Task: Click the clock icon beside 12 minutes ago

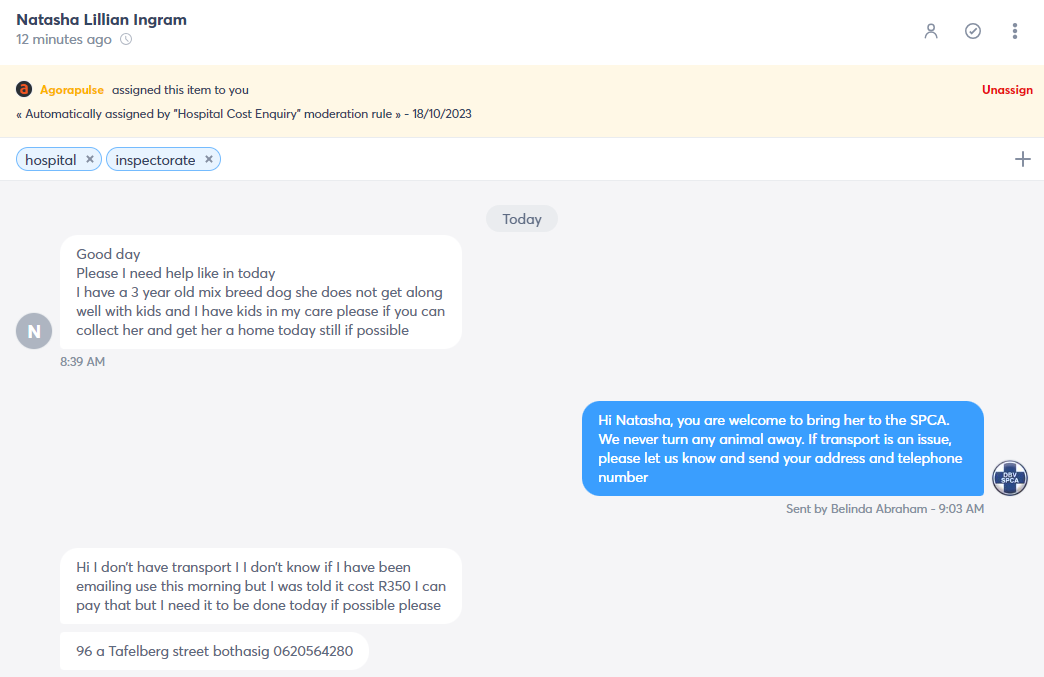Action: pos(126,39)
